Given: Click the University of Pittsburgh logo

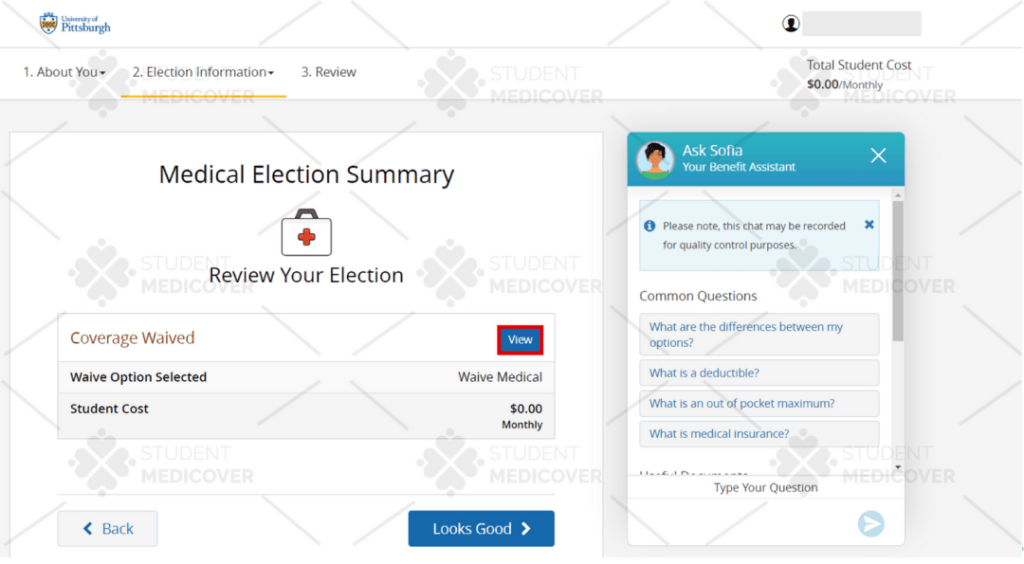Looking at the screenshot, I should (74, 24).
